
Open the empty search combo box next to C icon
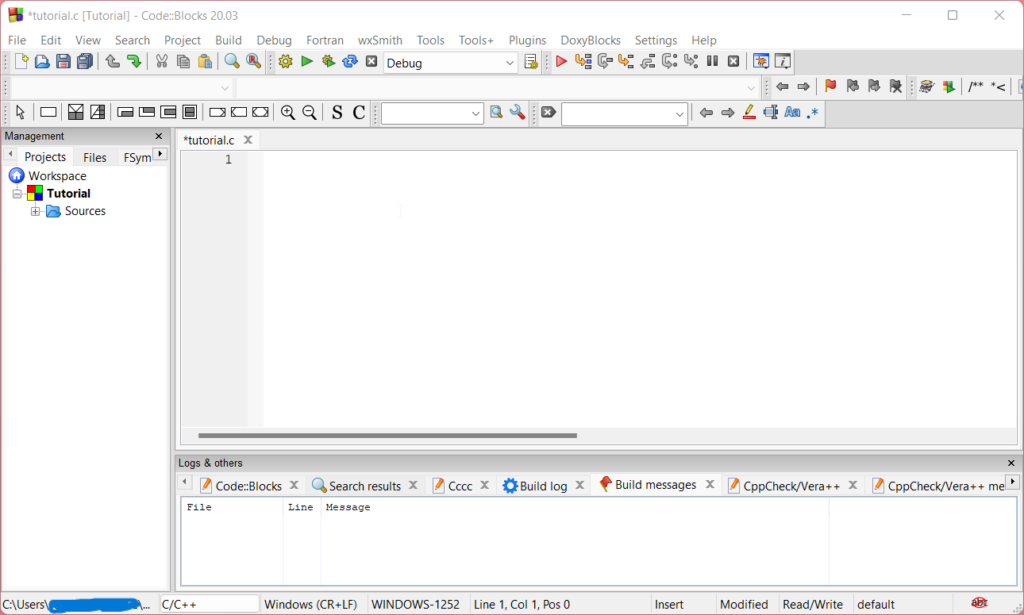(x=475, y=114)
